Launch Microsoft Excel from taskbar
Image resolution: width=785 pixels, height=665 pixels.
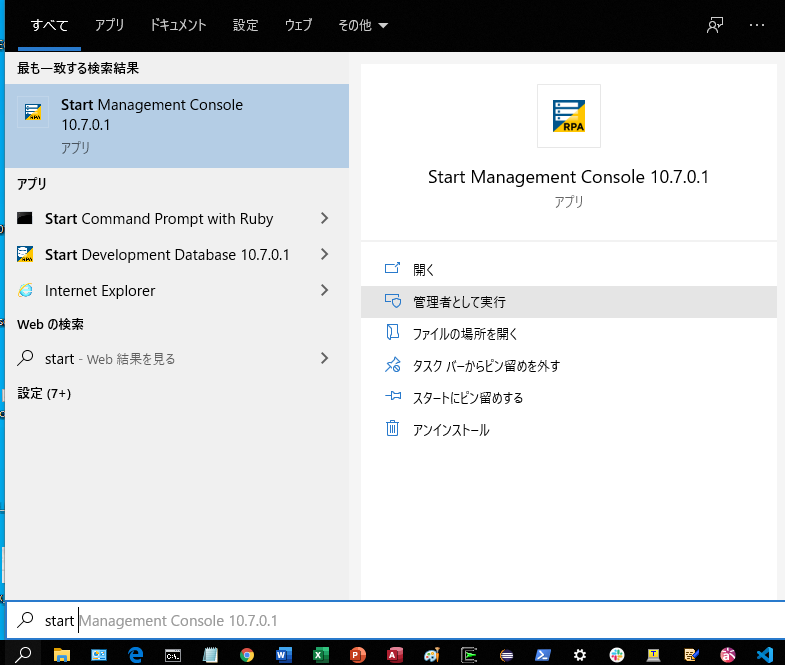pyautogui.click(x=320, y=654)
